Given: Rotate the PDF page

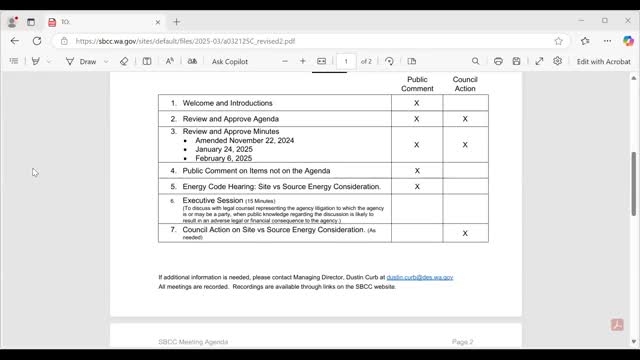Looking at the screenshot, I should click(x=389, y=61).
